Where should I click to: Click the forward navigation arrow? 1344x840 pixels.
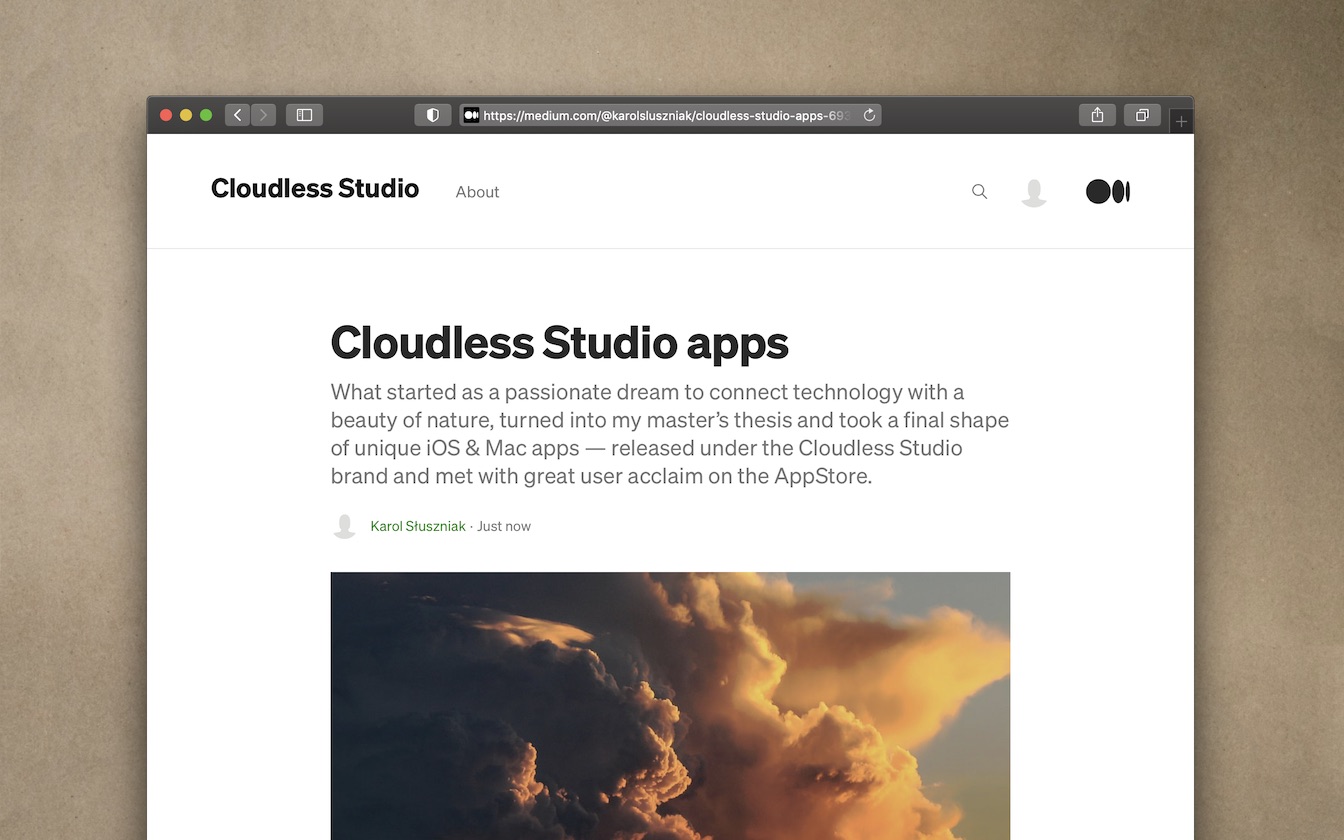(x=264, y=115)
